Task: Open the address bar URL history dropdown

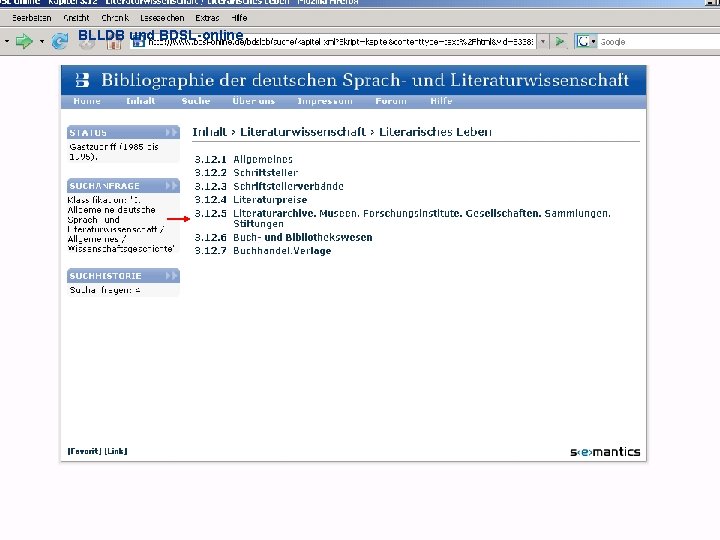Action: 543,42
